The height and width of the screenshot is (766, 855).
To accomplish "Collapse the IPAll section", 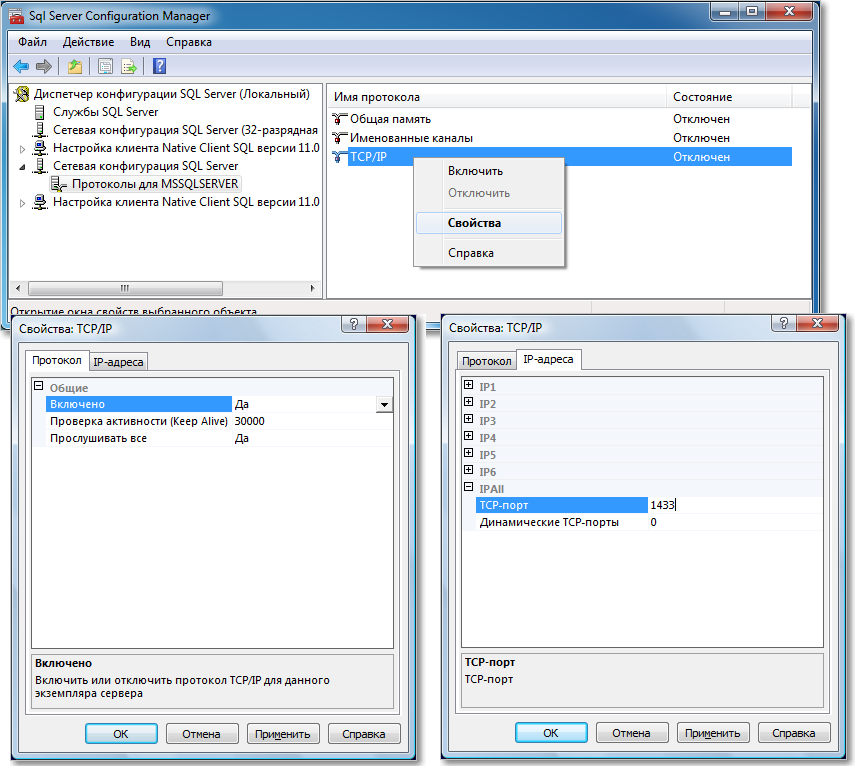I will (468, 487).
